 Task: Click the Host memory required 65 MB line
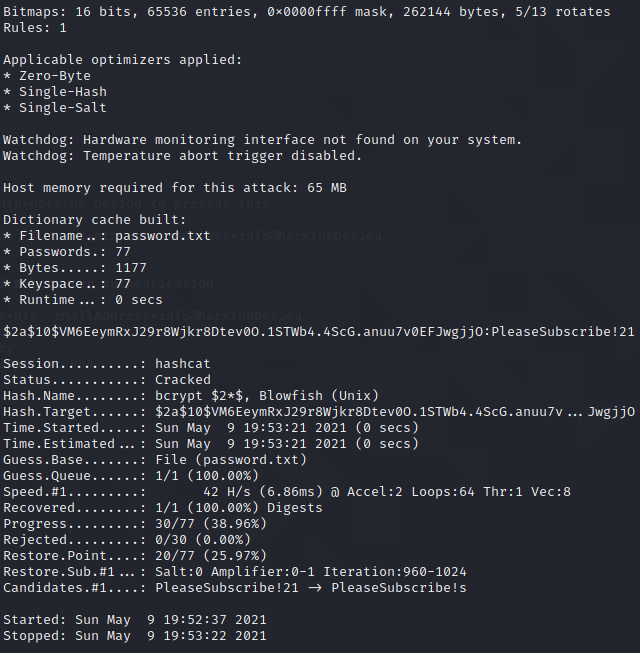[175, 188]
